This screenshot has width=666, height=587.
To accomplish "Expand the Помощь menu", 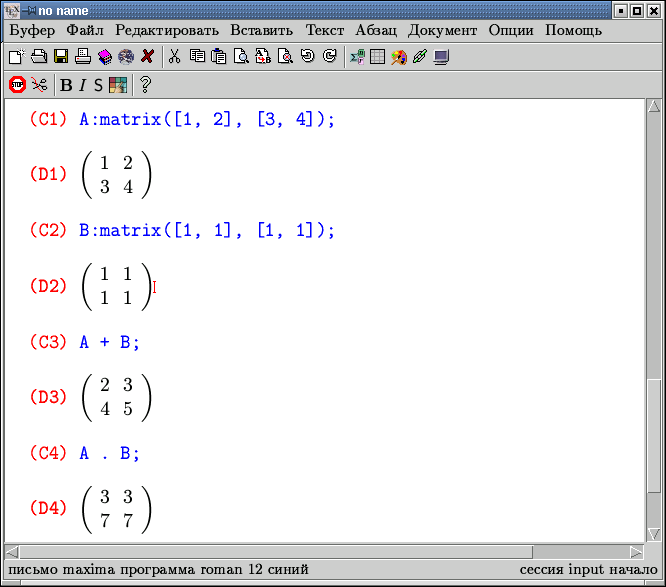I will click(573, 30).
